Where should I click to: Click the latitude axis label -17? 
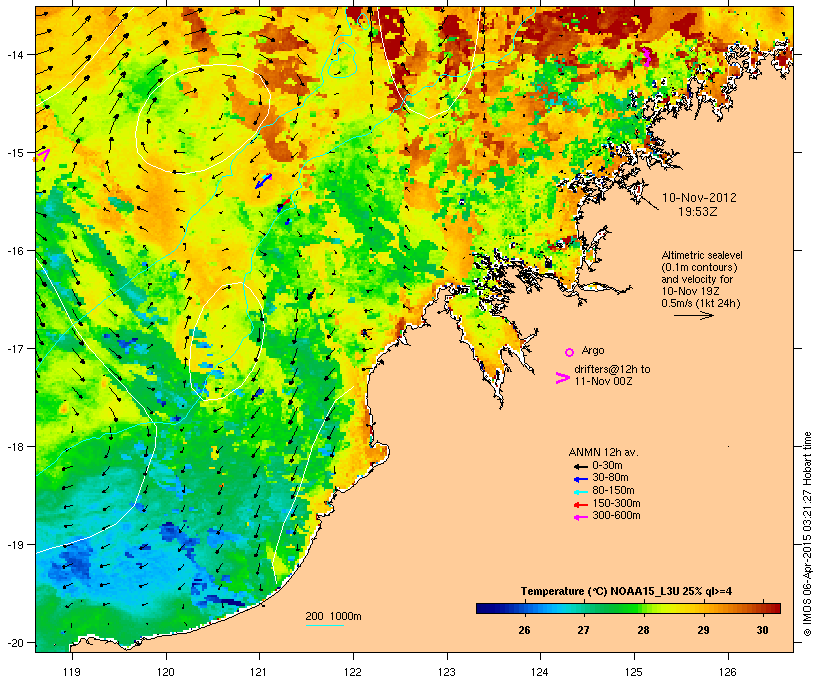coord(14,348)
